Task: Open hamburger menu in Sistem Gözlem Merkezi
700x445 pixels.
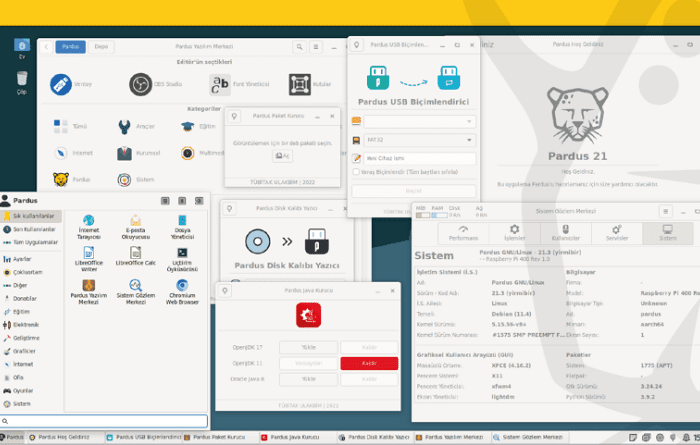Action: 665,212
